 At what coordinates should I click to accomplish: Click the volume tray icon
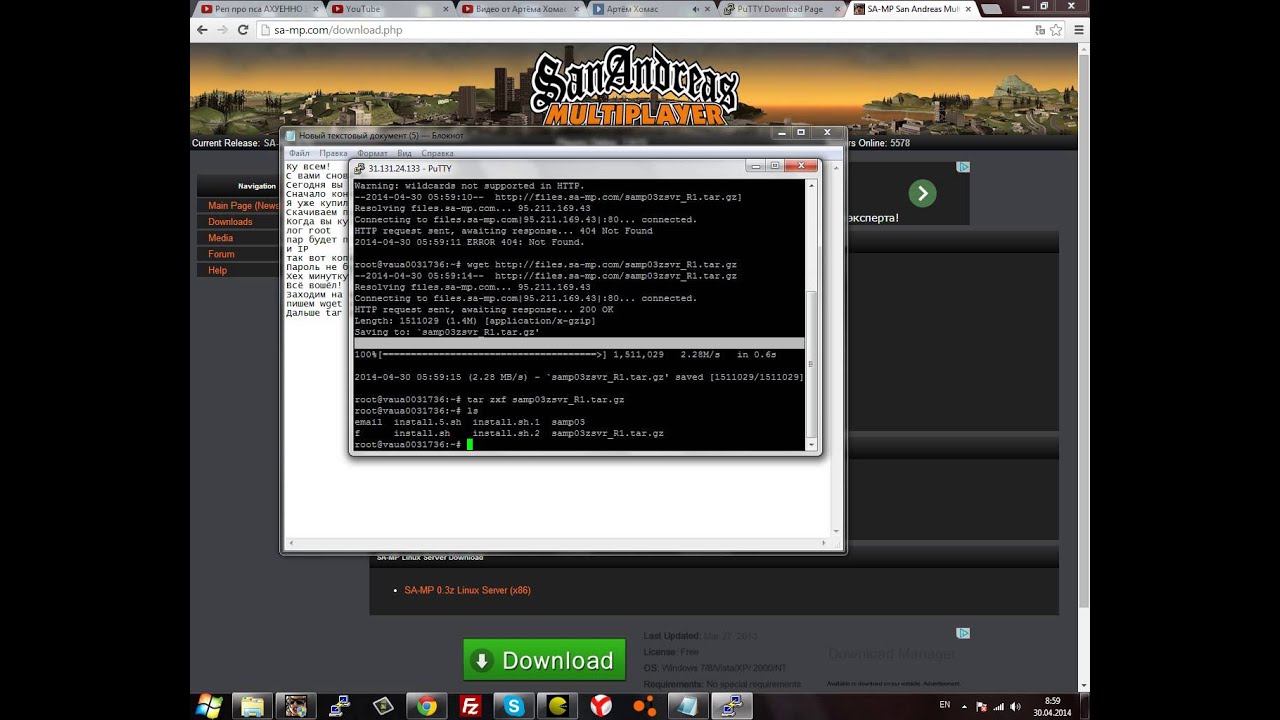[x=1014, y=706]
